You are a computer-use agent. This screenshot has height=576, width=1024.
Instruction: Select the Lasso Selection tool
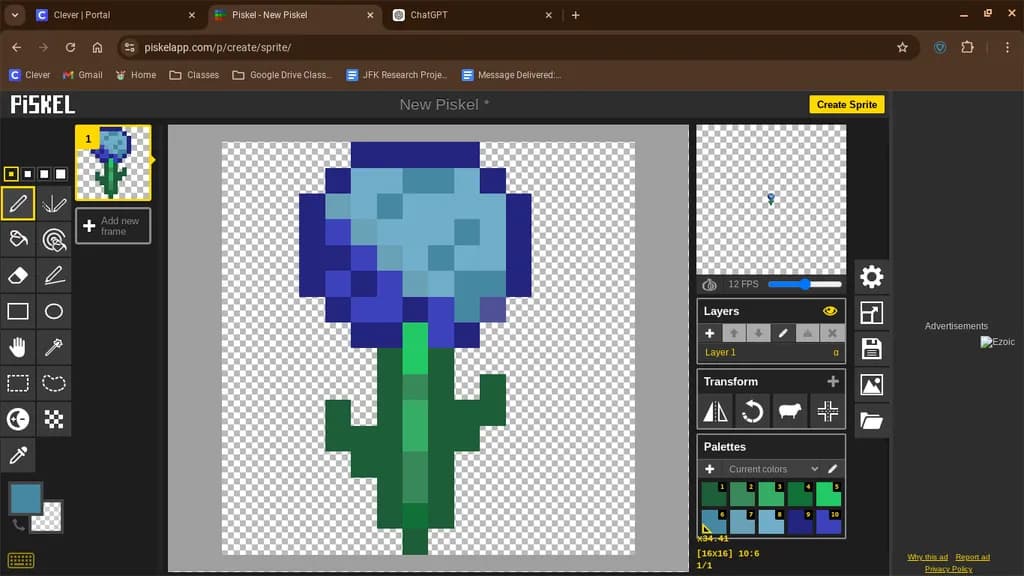54,383
